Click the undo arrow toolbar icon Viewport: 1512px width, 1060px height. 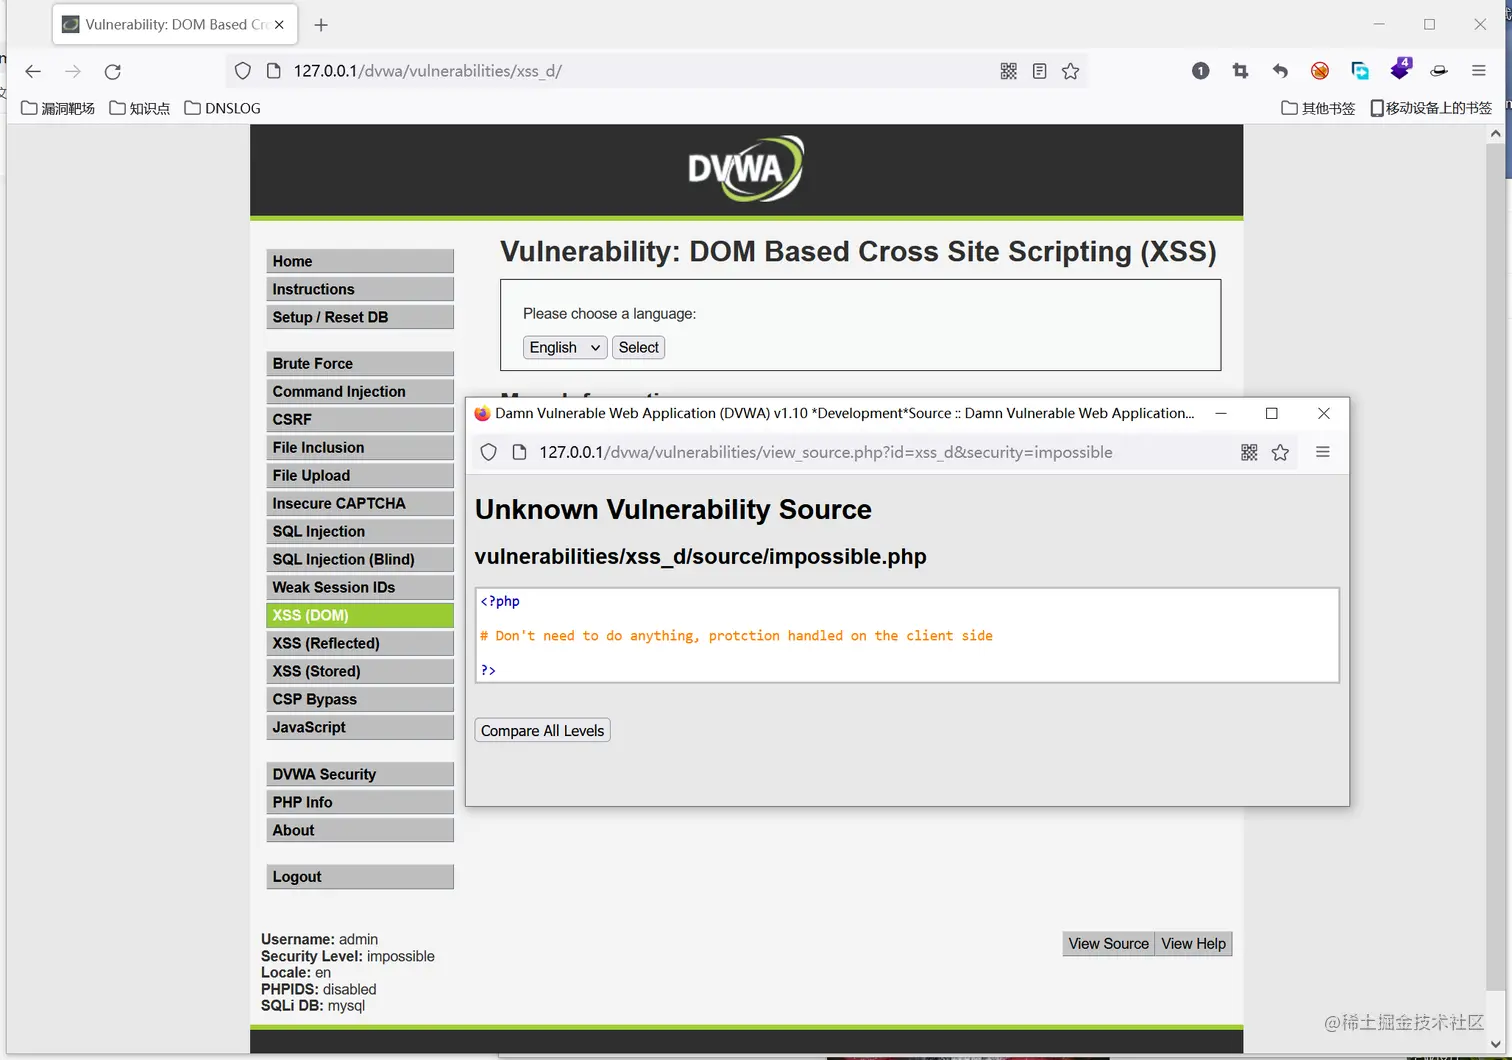(1280, 71)
